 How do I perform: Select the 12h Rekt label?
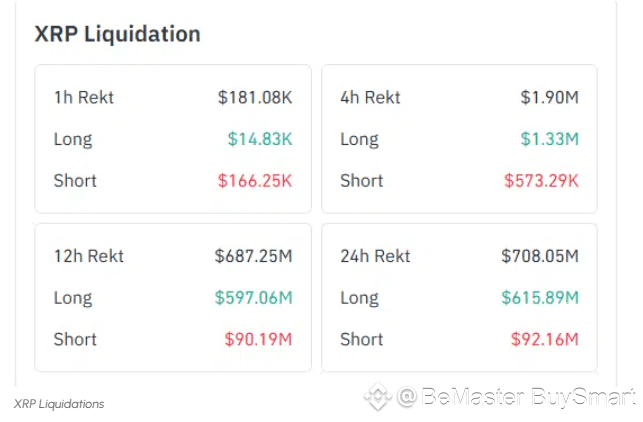coord(89,256)
